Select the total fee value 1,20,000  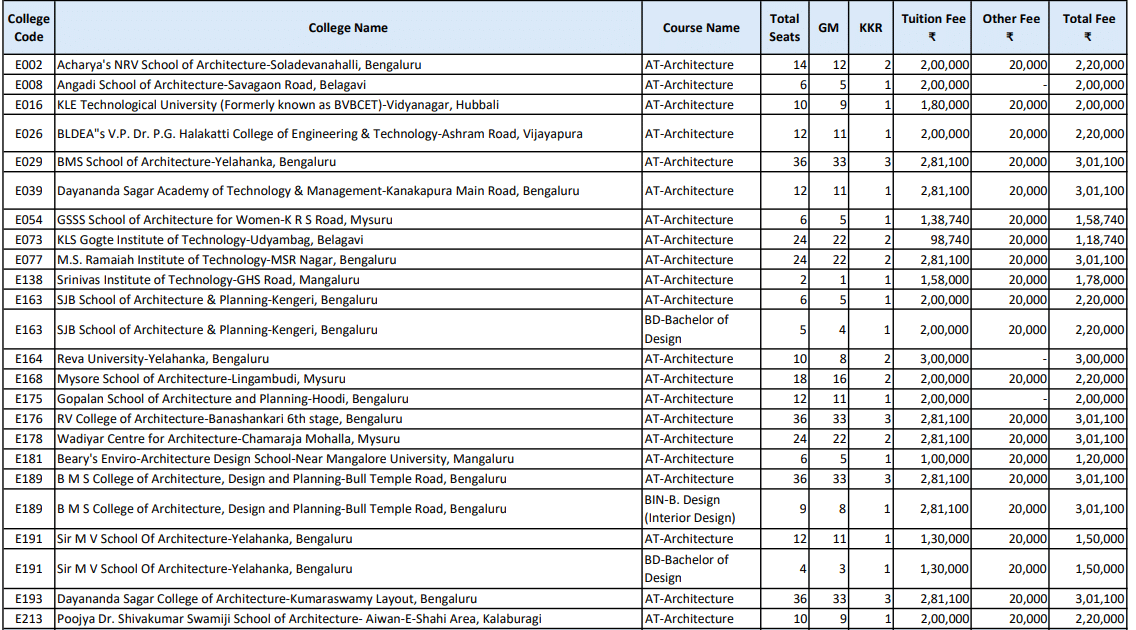pos(1099,459)
